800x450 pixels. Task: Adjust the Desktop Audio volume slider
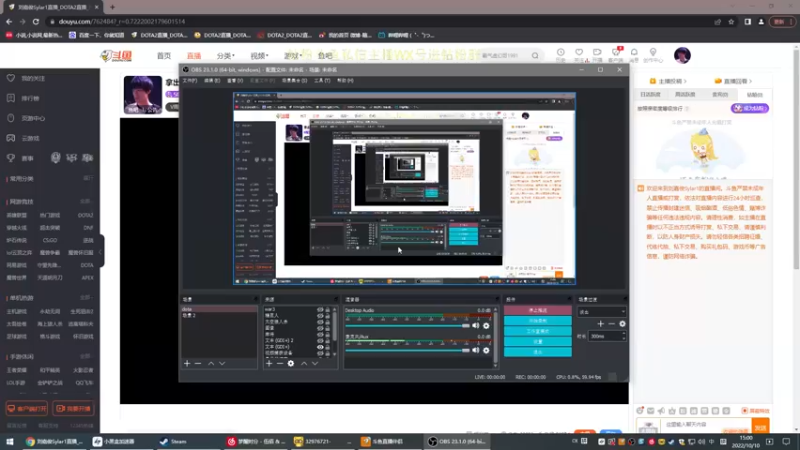coord(407,326)
